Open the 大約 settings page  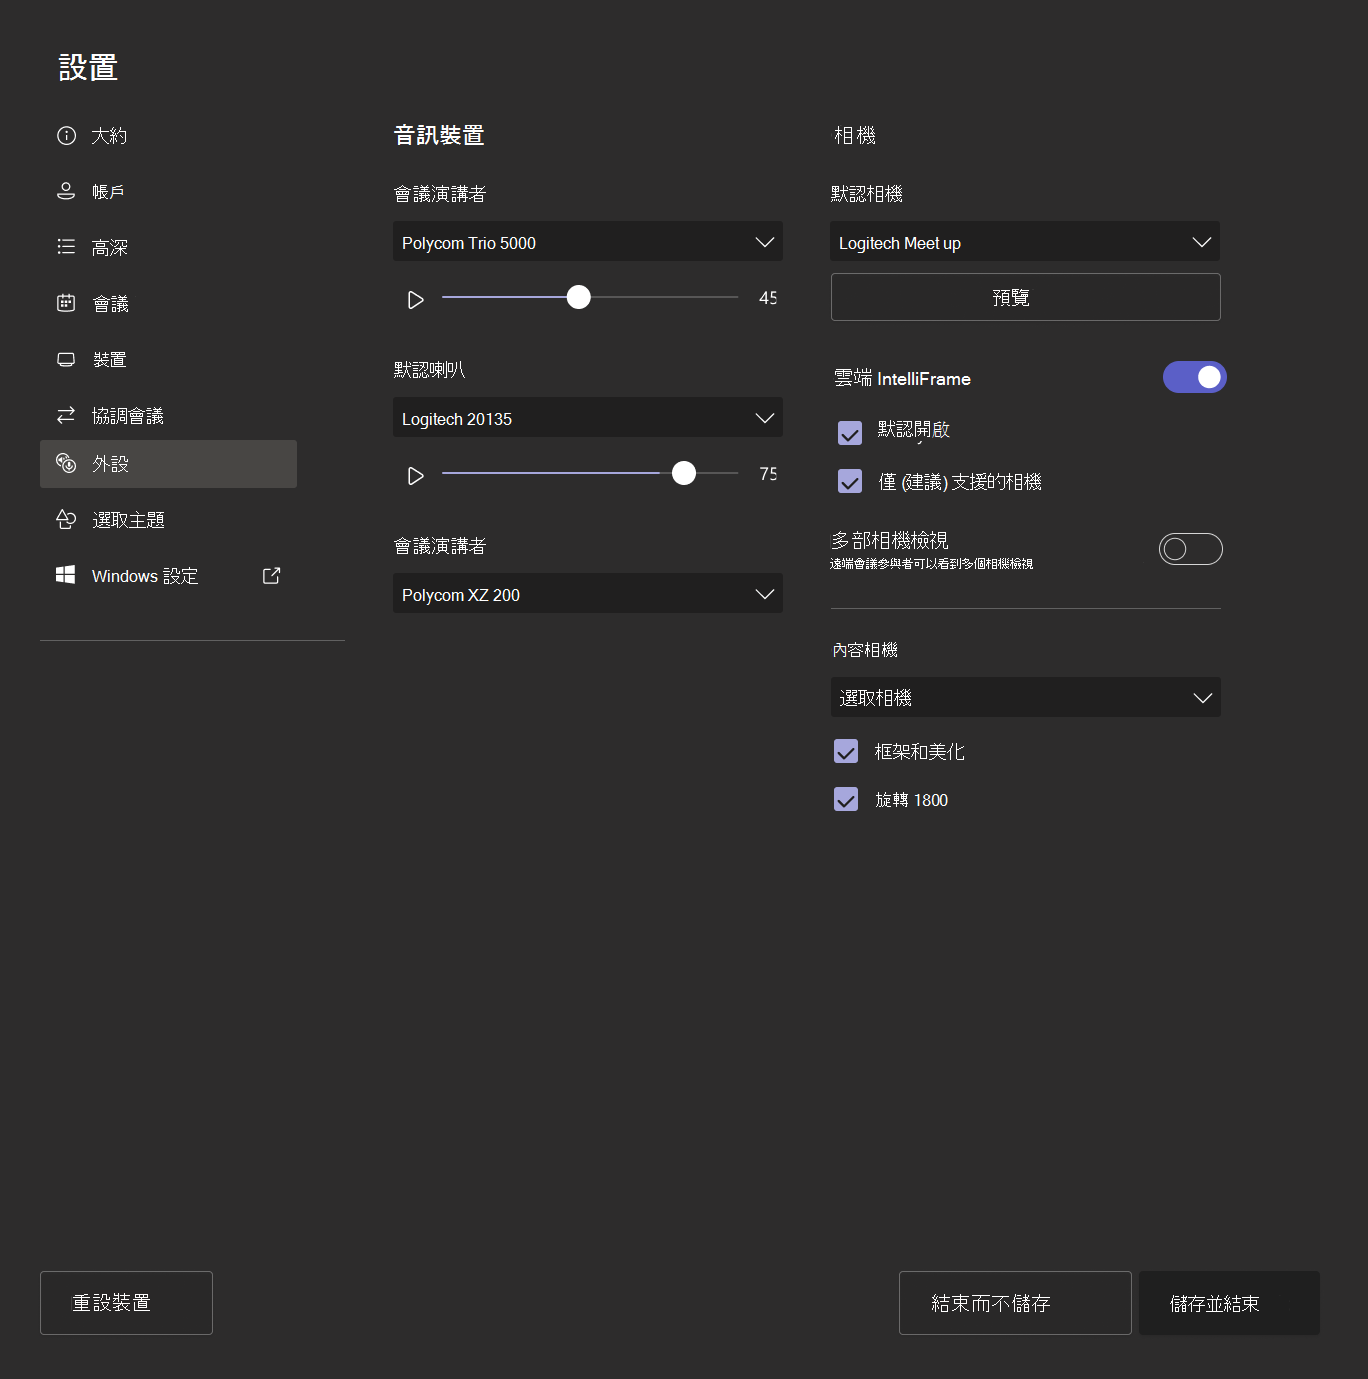168,136
